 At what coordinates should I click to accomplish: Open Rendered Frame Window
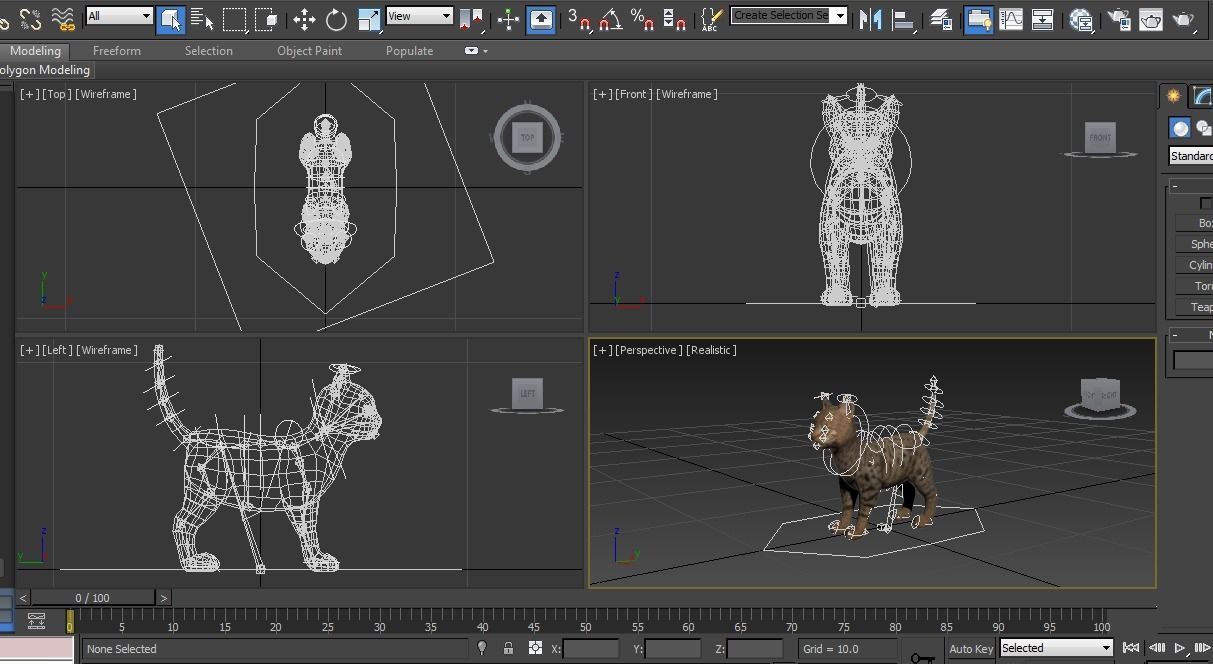pyautogui.click(x=1150, y=18)
